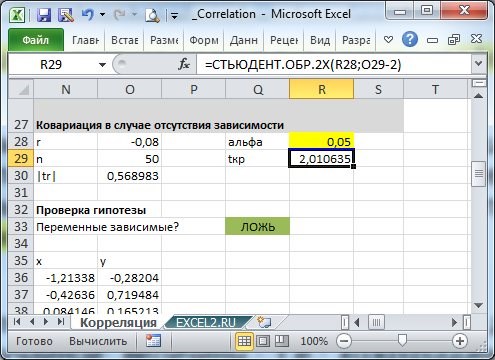Insert a new worksheet via tab icon
This screenshot has height=360, width=495.
[264, 322]
